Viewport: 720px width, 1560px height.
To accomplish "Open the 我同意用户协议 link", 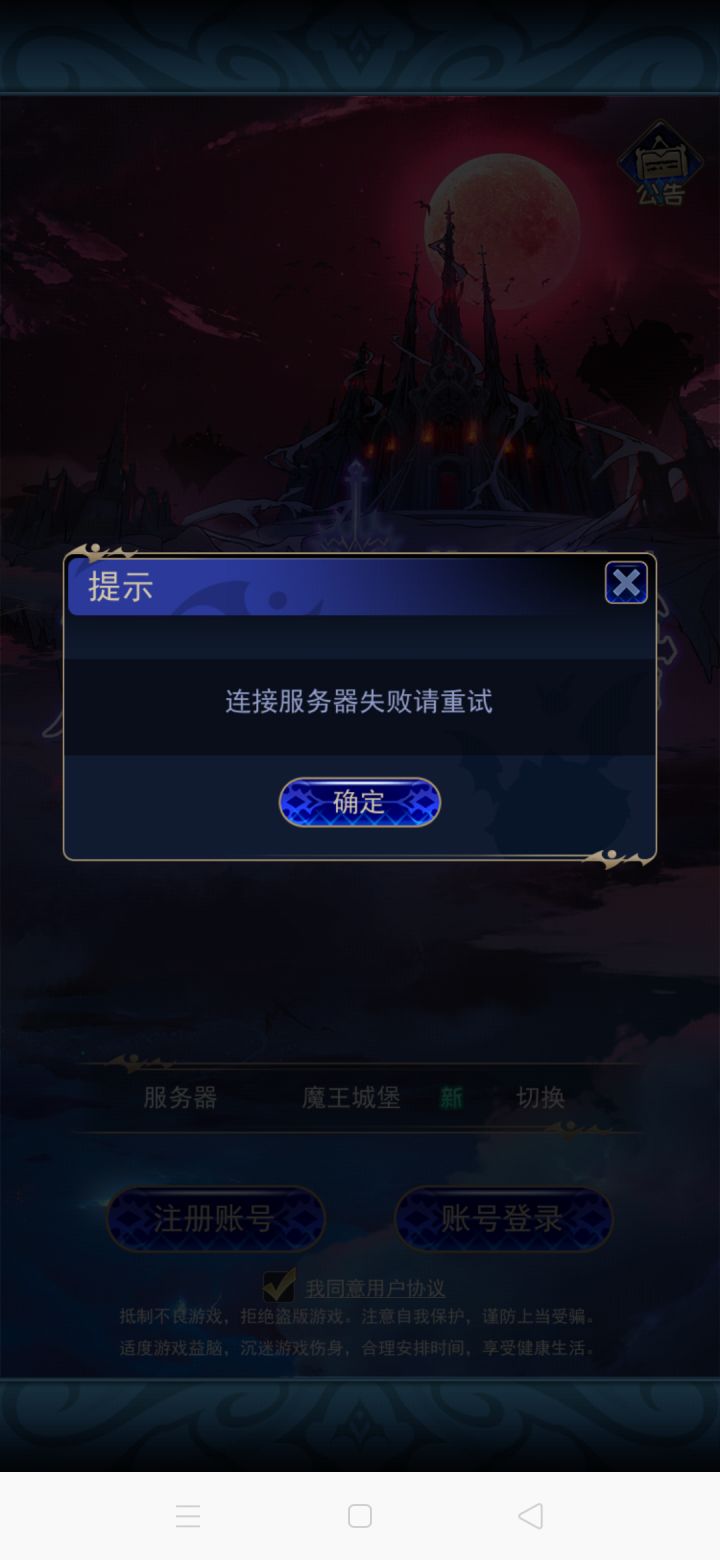I will point(375,1288).
